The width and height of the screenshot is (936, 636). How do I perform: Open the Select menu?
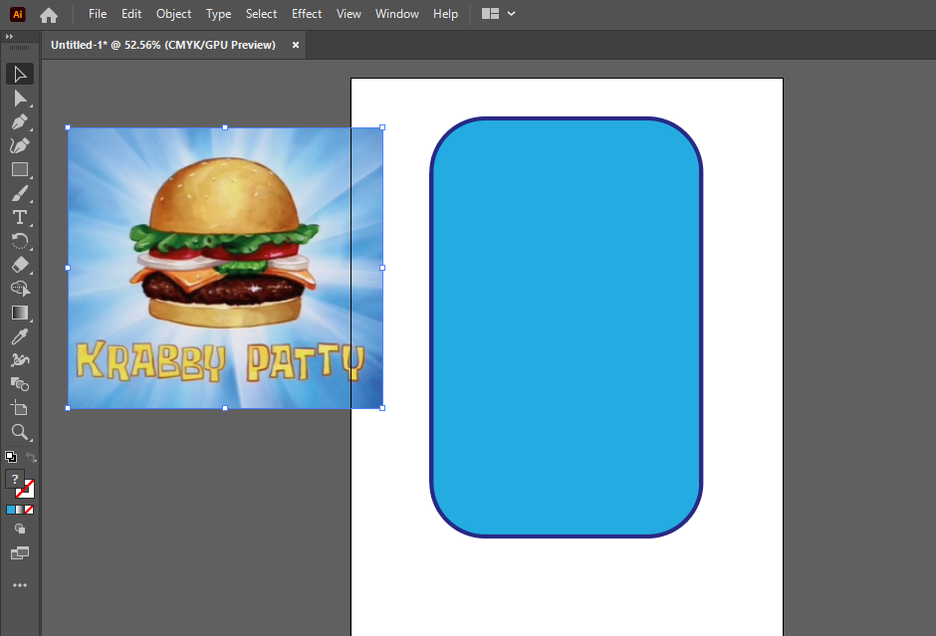(261, 14)
